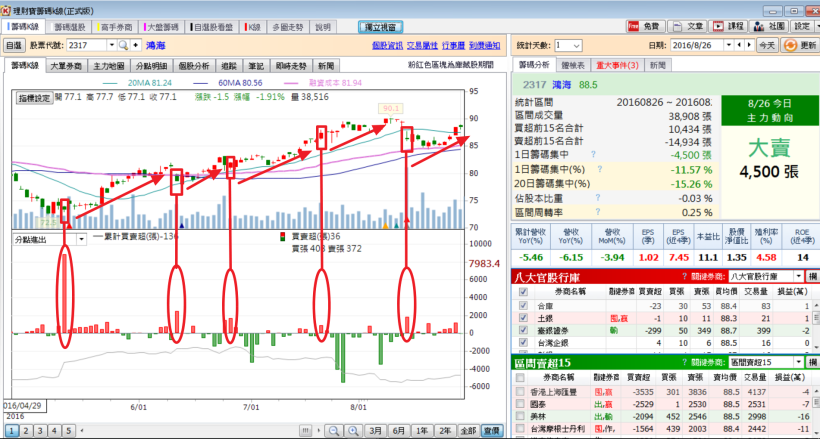Click the 今天 today button
Viewport: 820px width, 439px height.
767,46
